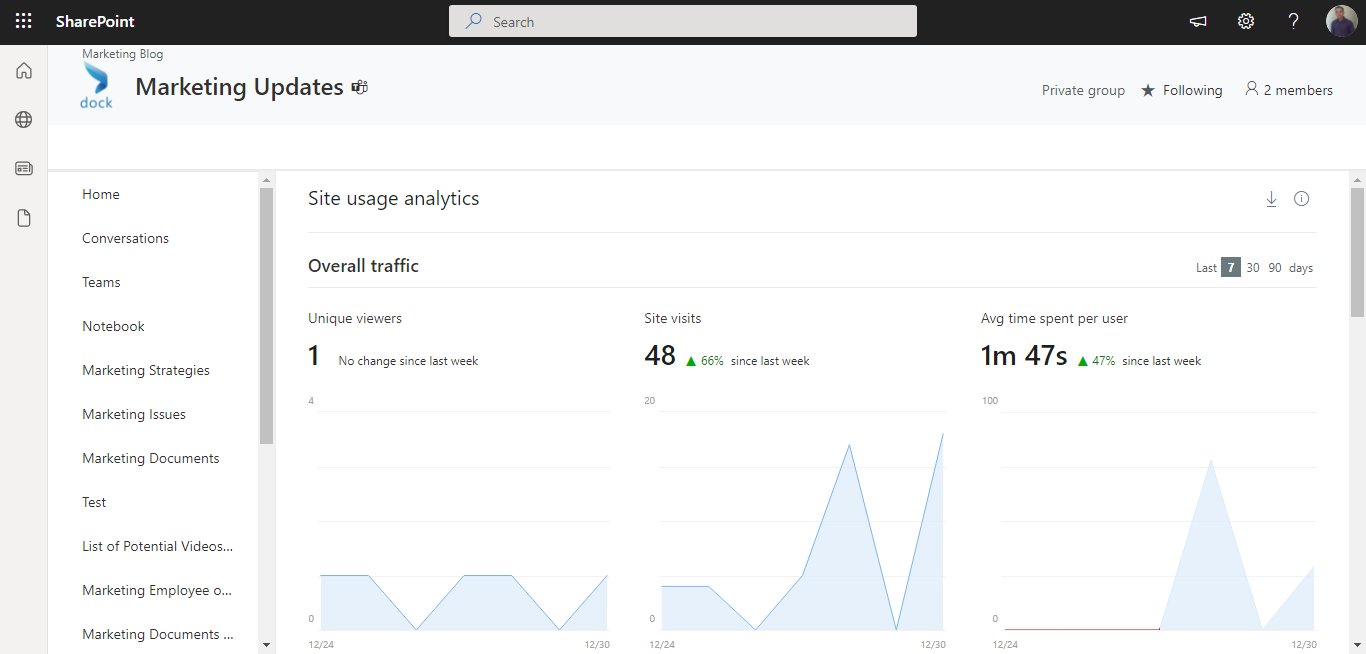This screenshot has height=654, width=1366.
Task: Open the account profile picture menu
Action: tap(1341, 20)
